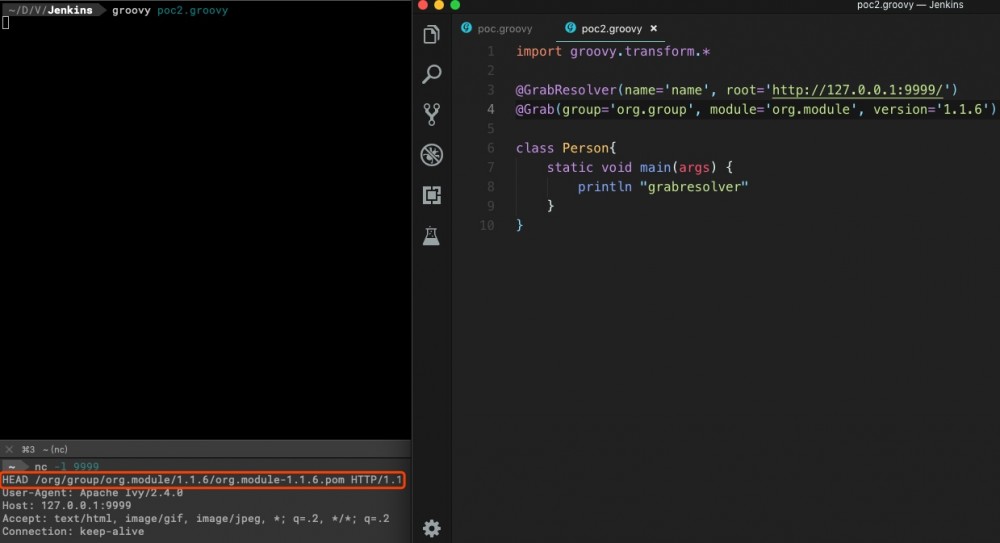Click the green maximize window button

pos(455,4)
